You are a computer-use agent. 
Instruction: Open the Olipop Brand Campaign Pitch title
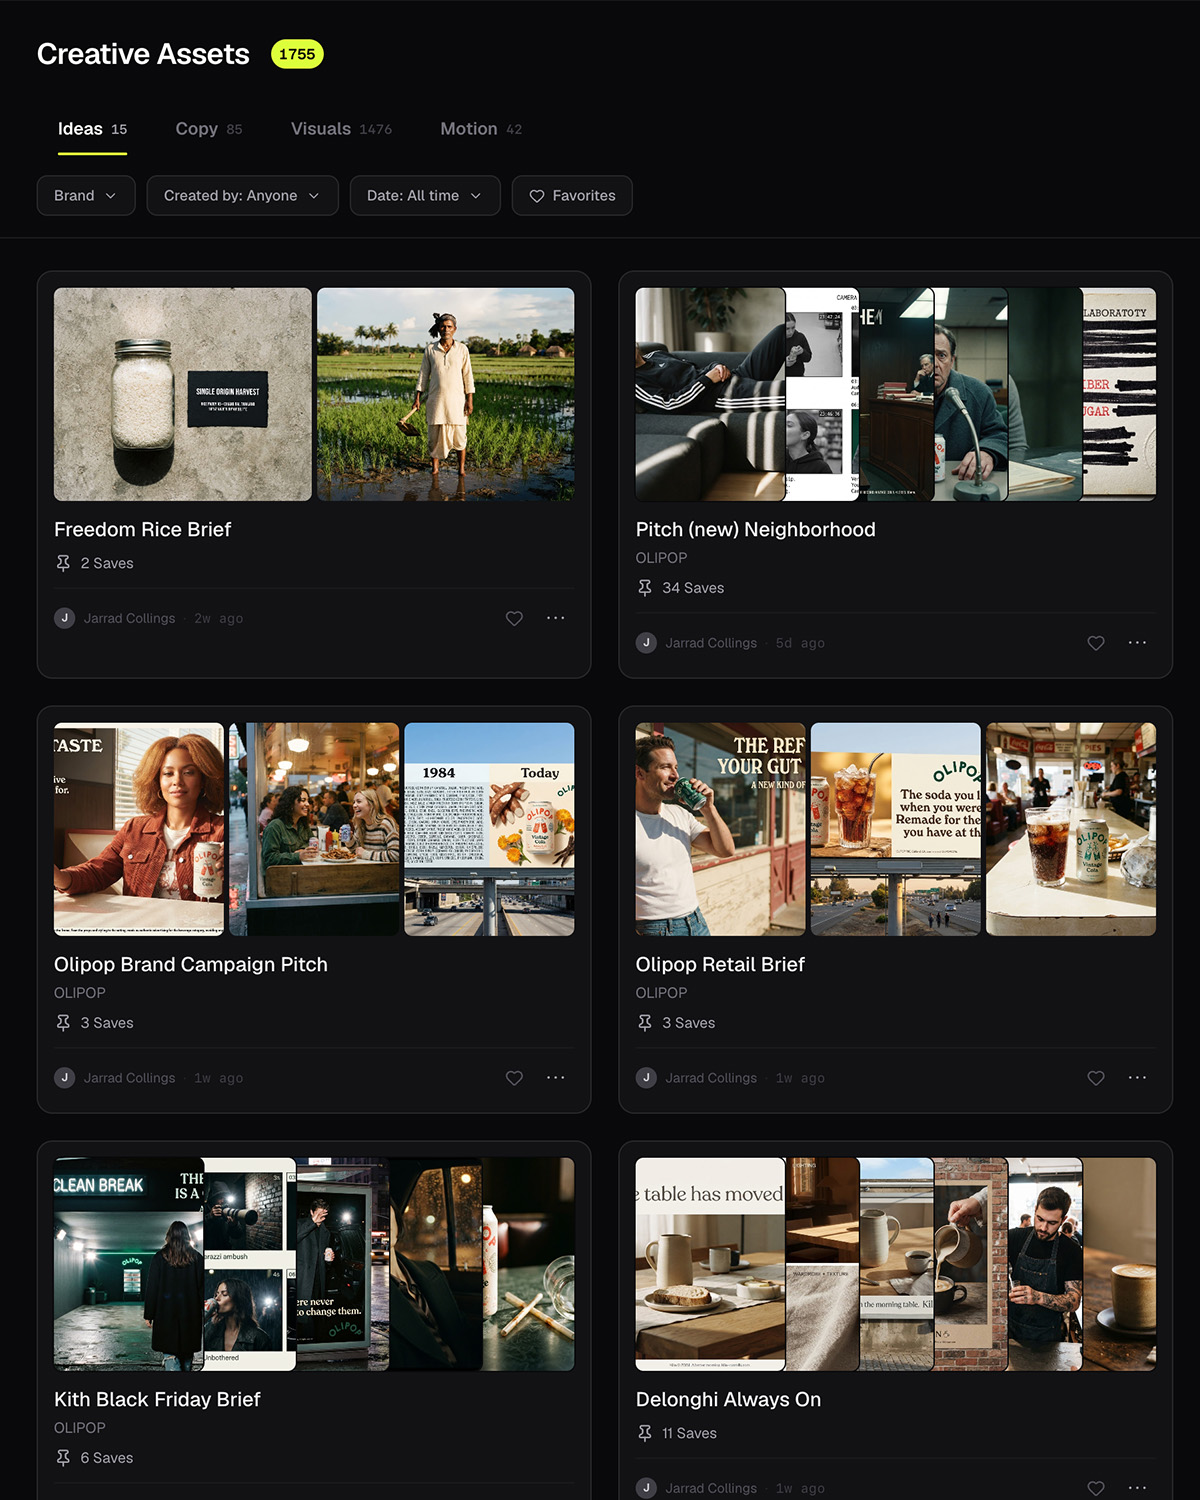pos(191,965)
